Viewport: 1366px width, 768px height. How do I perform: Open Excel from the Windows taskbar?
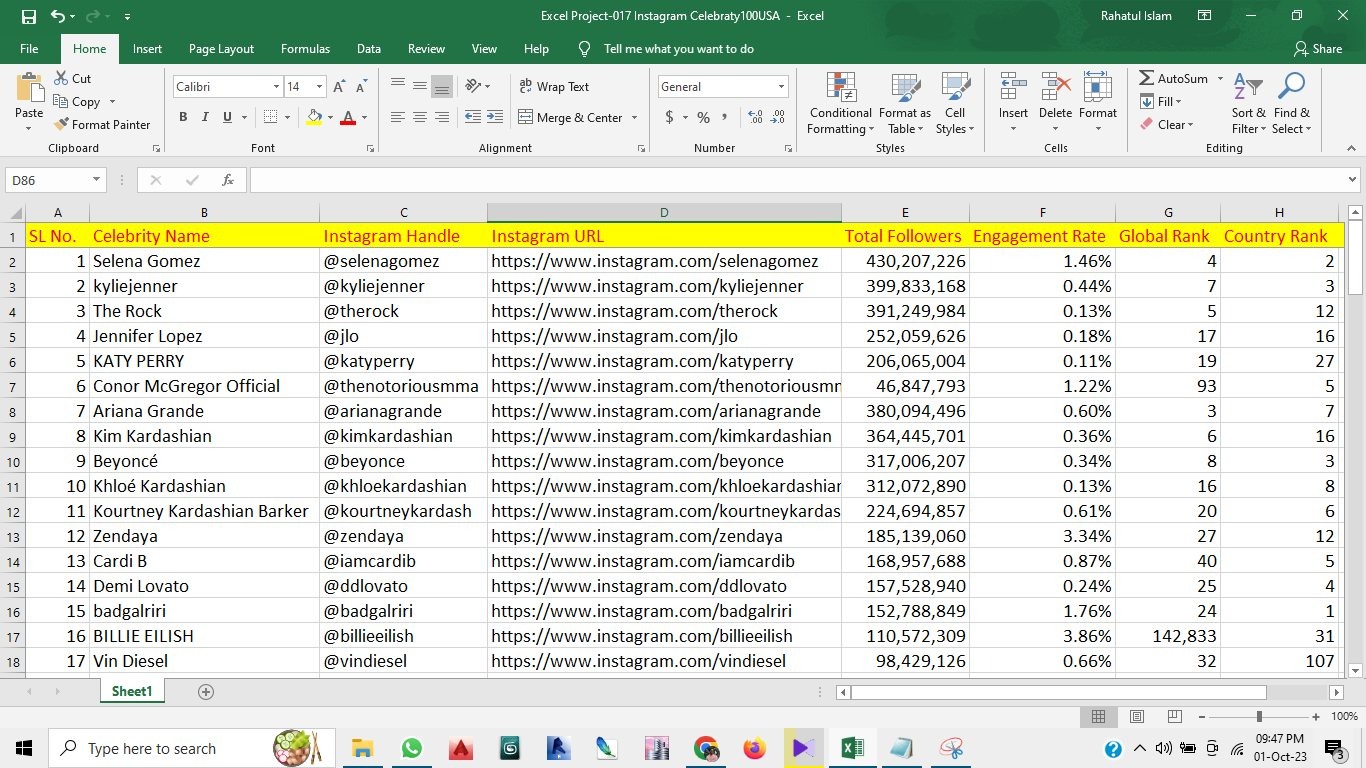[852, 748]
